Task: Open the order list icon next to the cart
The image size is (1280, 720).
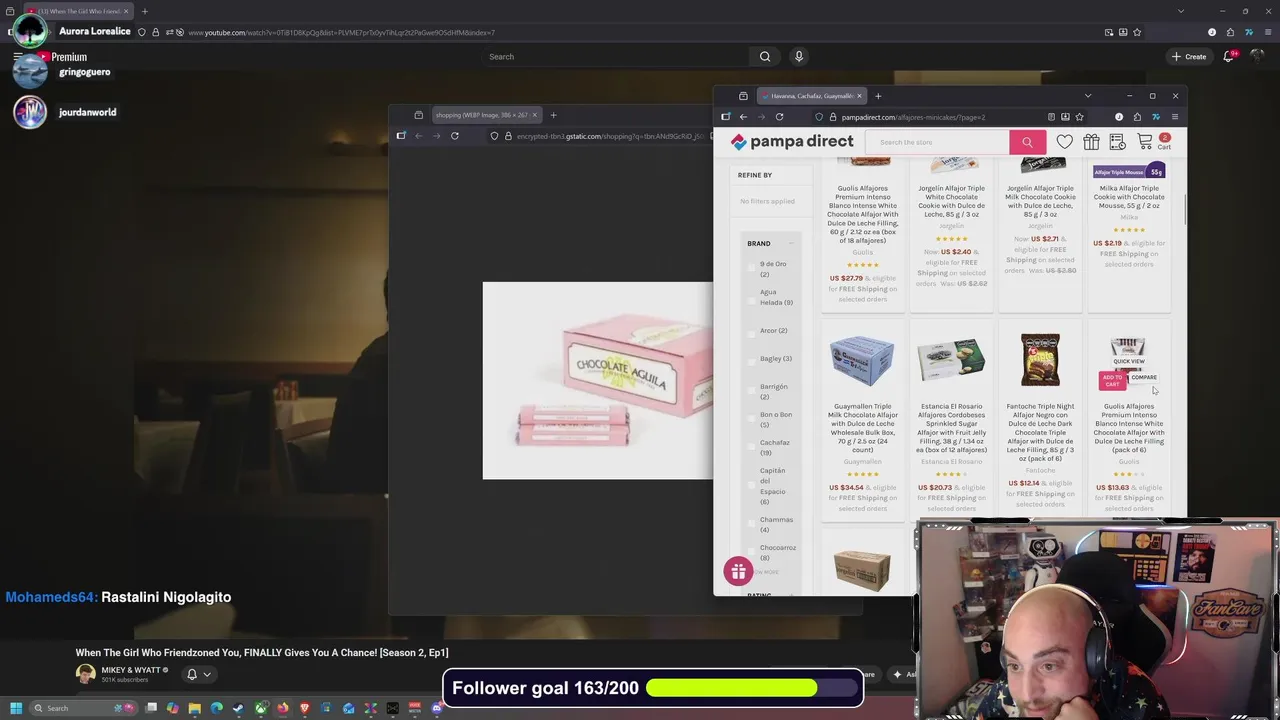Action: coord(1118,142)
